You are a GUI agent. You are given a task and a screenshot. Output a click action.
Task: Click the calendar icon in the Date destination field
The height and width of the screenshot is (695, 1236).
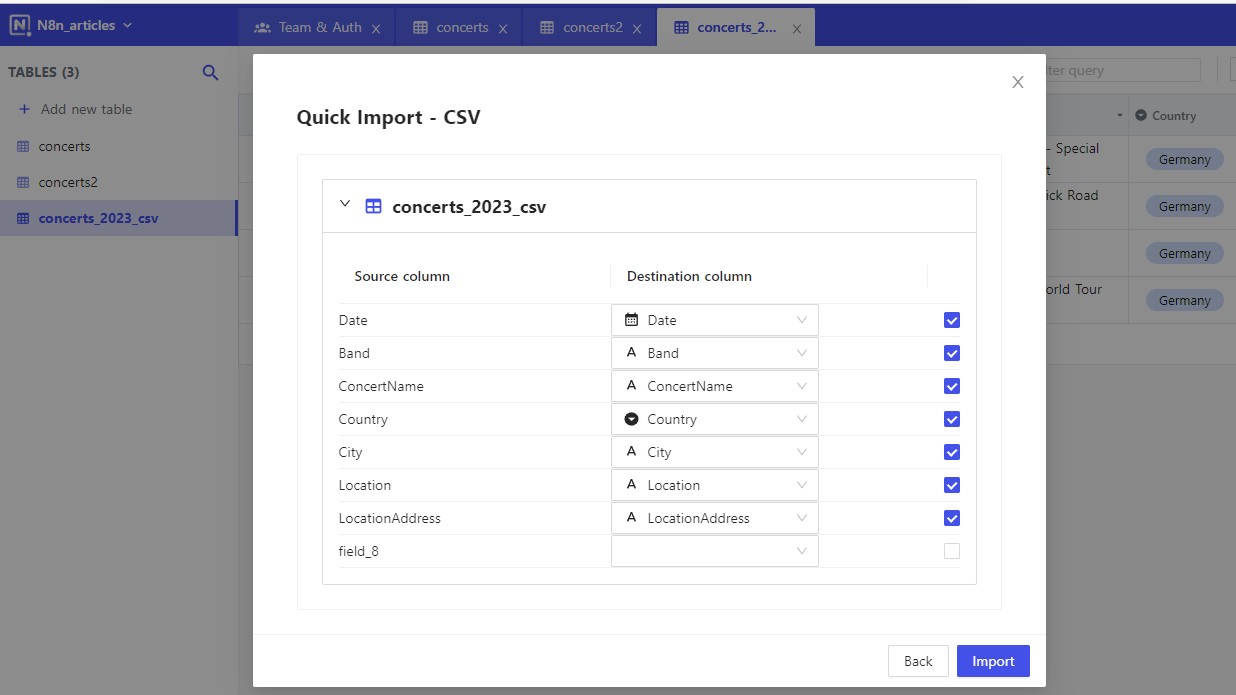pos(632,319)
